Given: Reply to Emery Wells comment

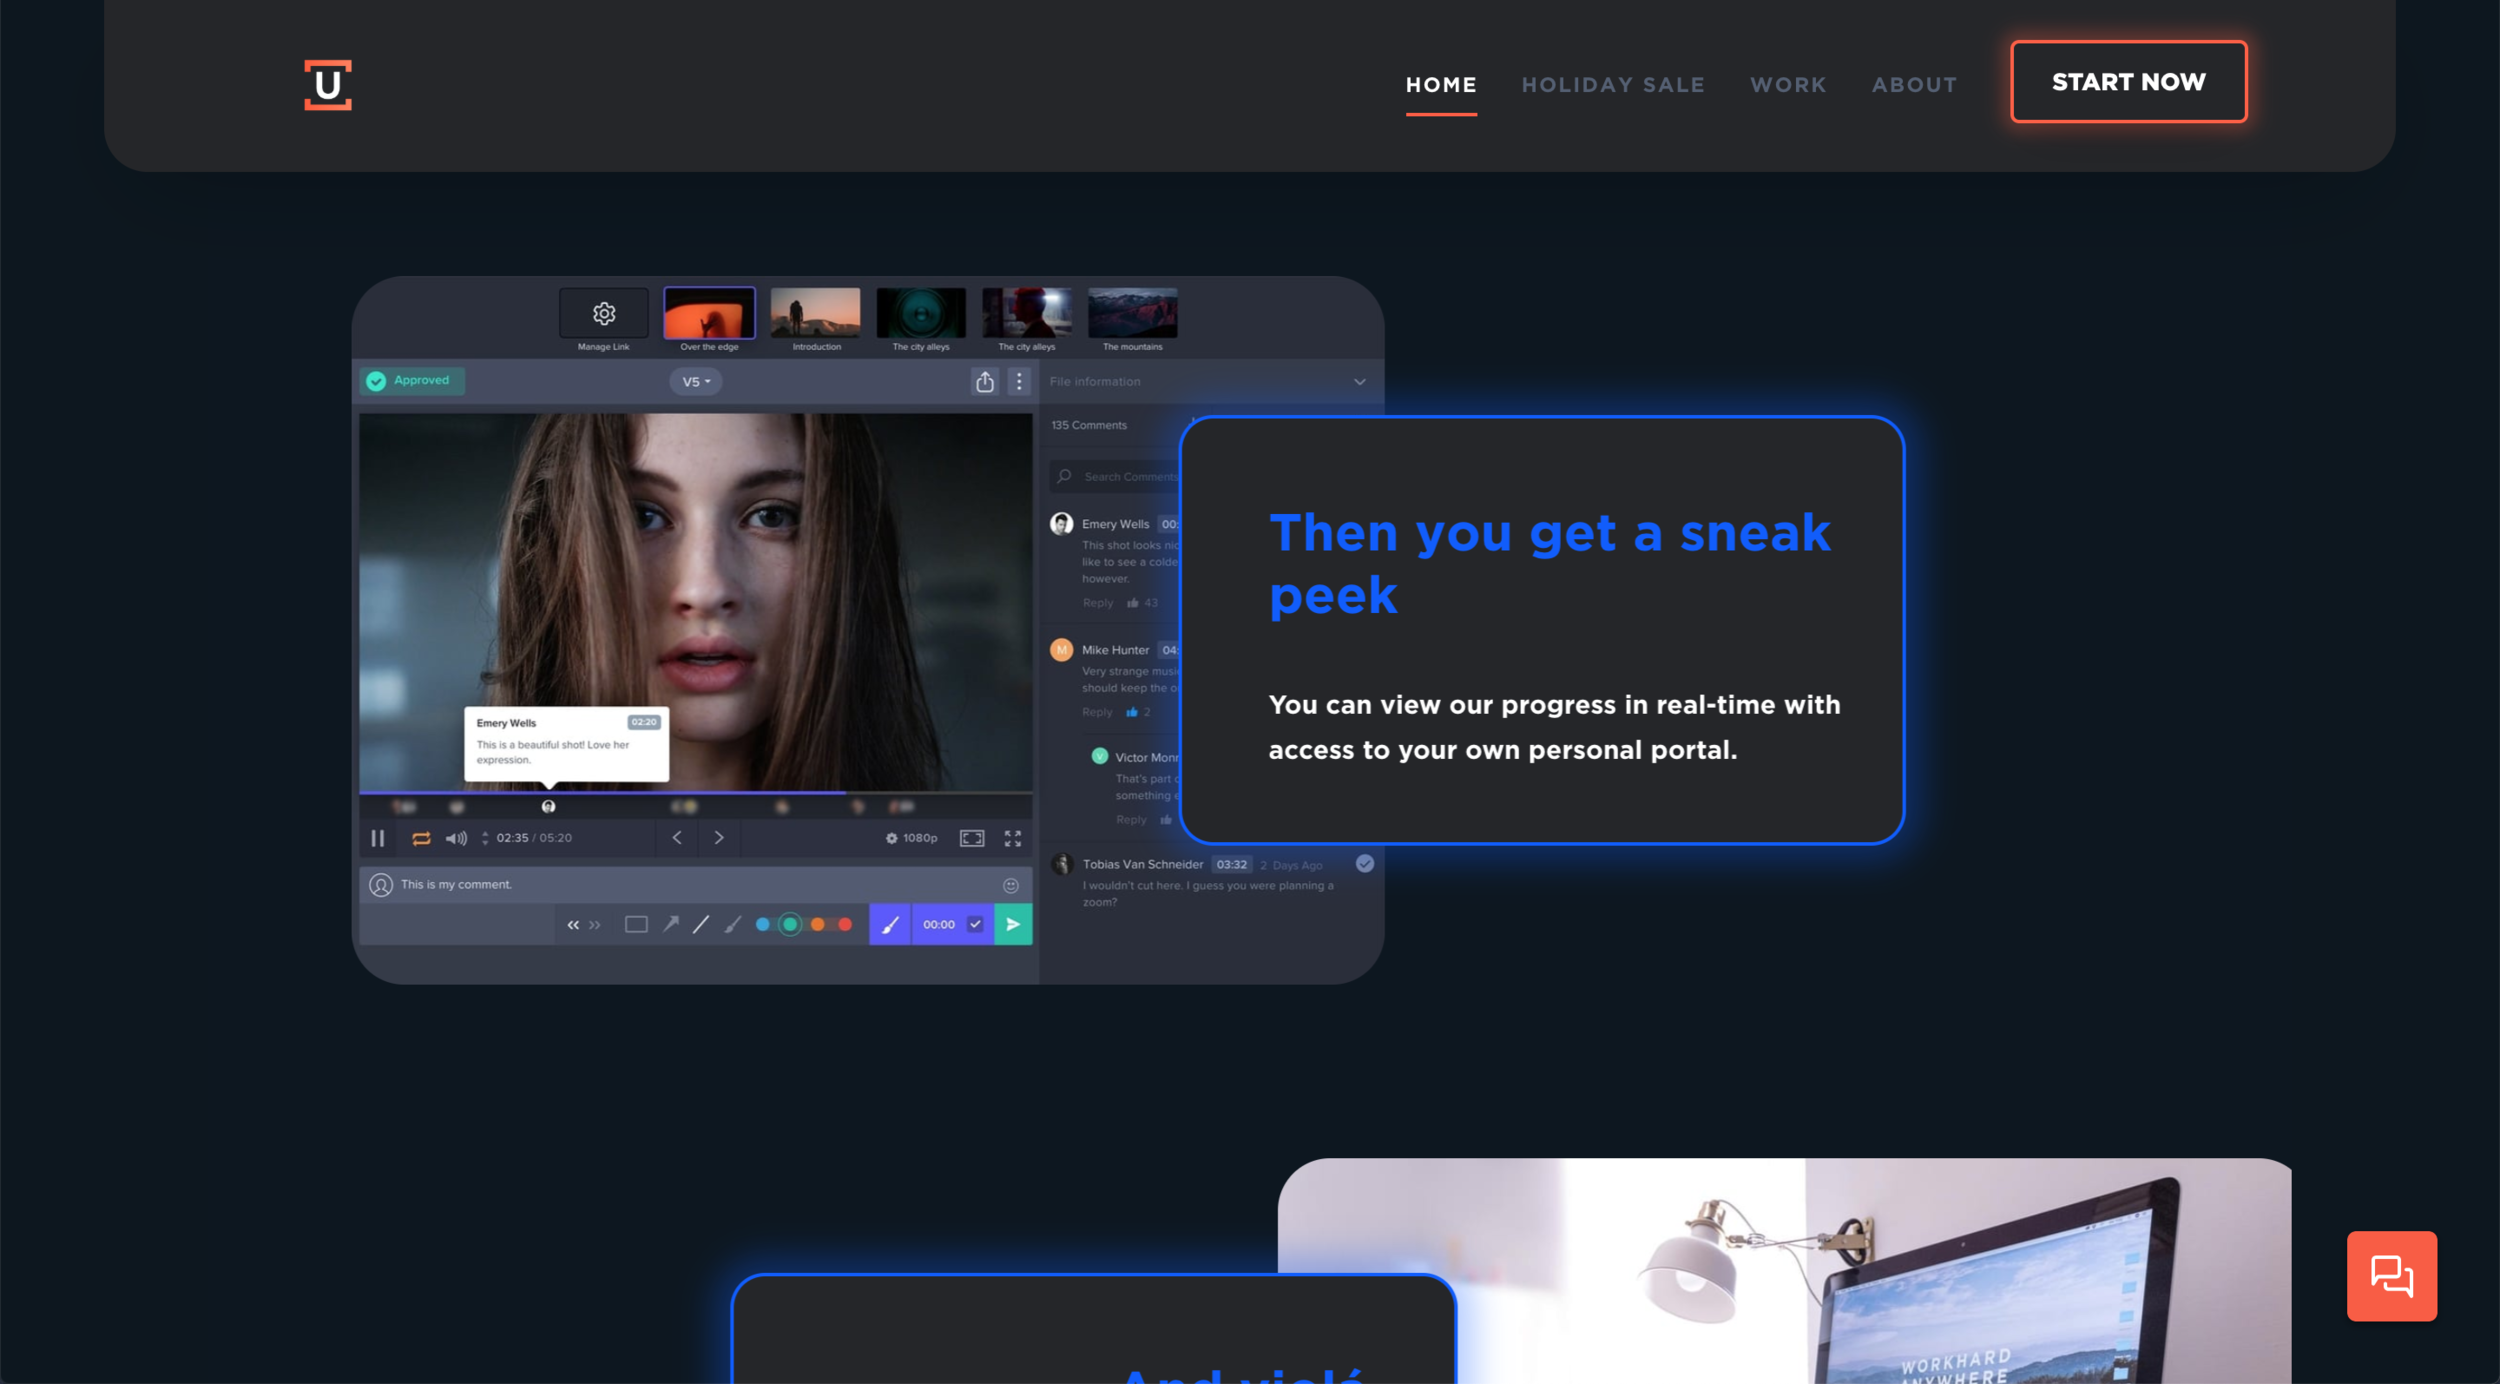Looking at the screenshot, I should tap(1097, 603).
